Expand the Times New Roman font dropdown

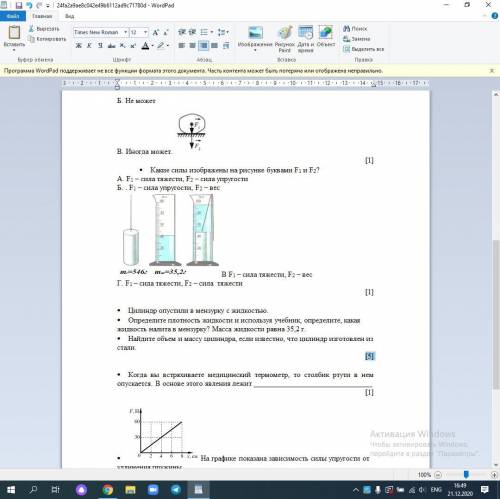pyautogui.click(x=126, y=32)
